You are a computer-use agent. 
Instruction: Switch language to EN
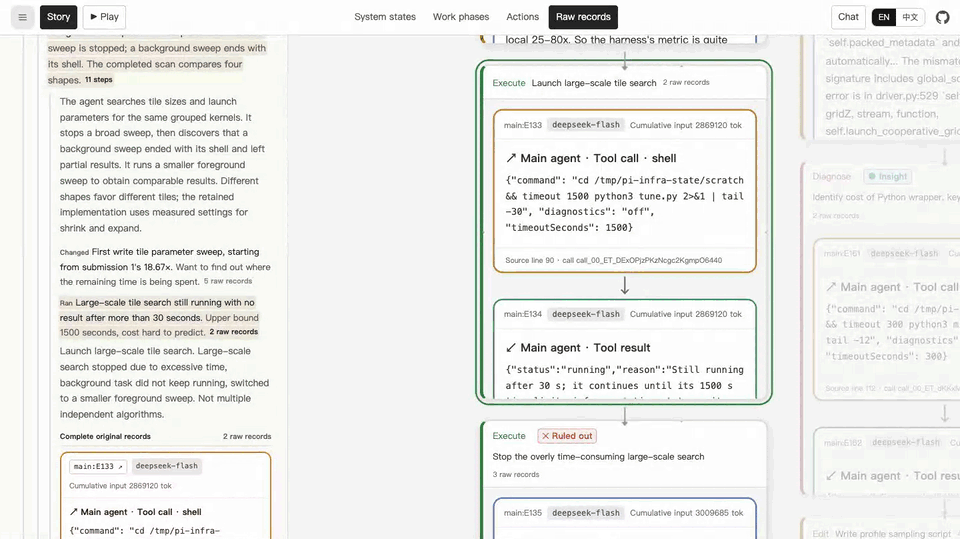coord(883,17)
